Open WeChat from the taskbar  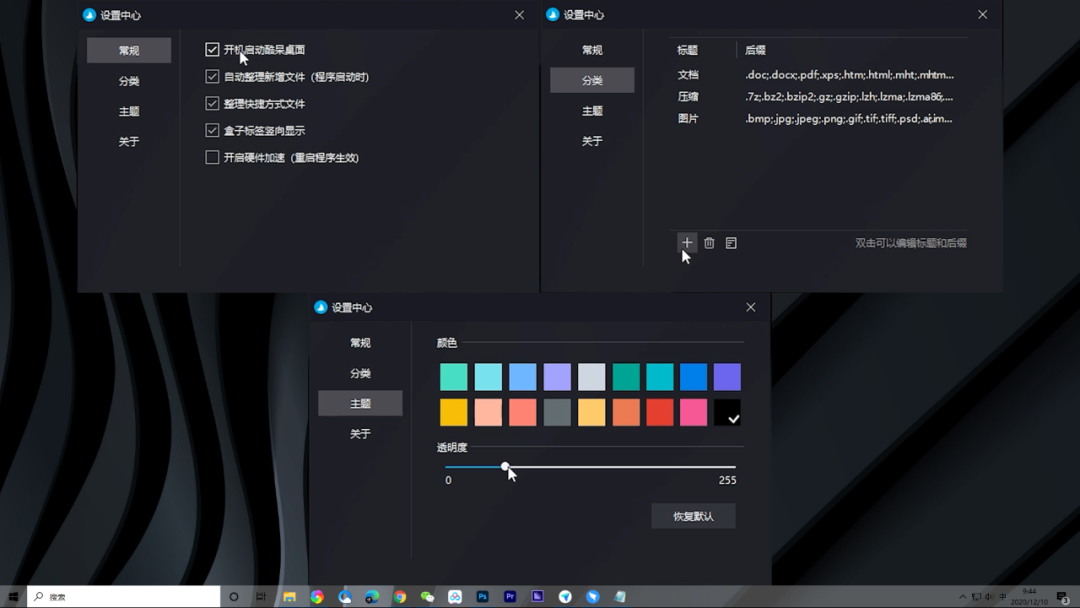tap(427, 596)
